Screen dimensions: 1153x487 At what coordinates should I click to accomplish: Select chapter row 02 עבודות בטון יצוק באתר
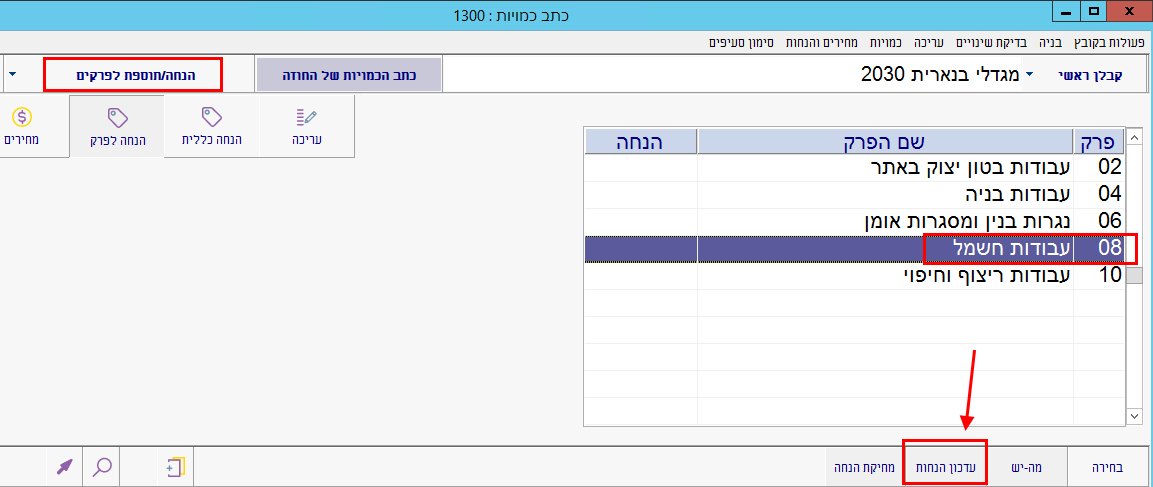[854, 167]
